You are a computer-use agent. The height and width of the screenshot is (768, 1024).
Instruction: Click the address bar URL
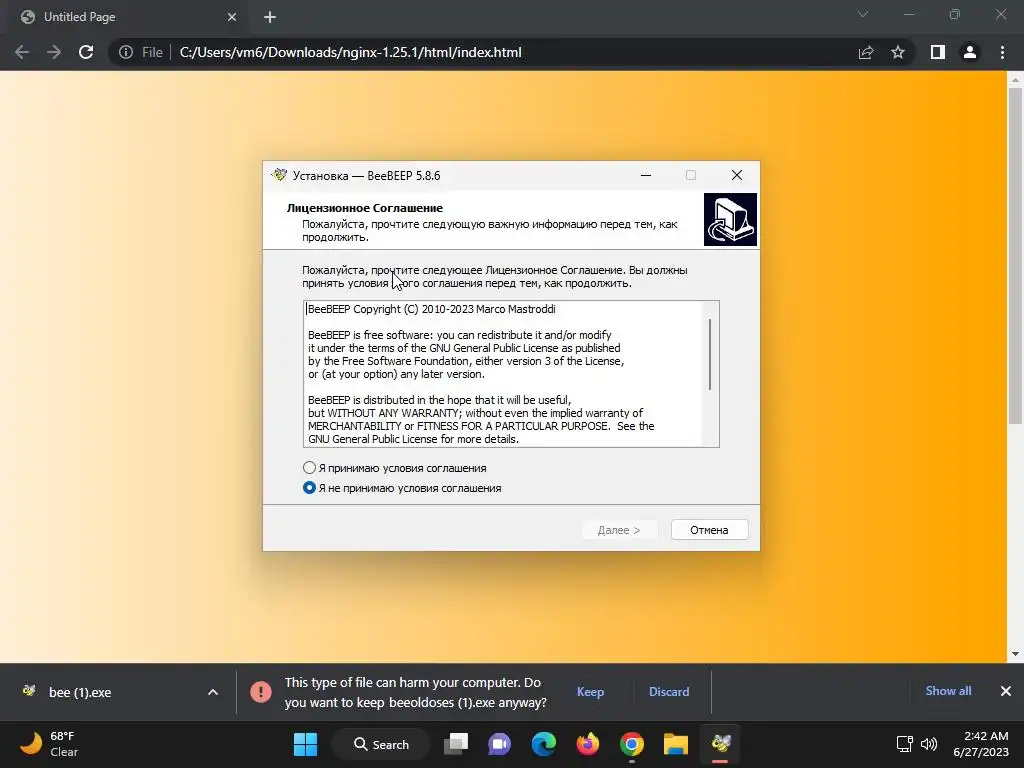tap(351, 52)
